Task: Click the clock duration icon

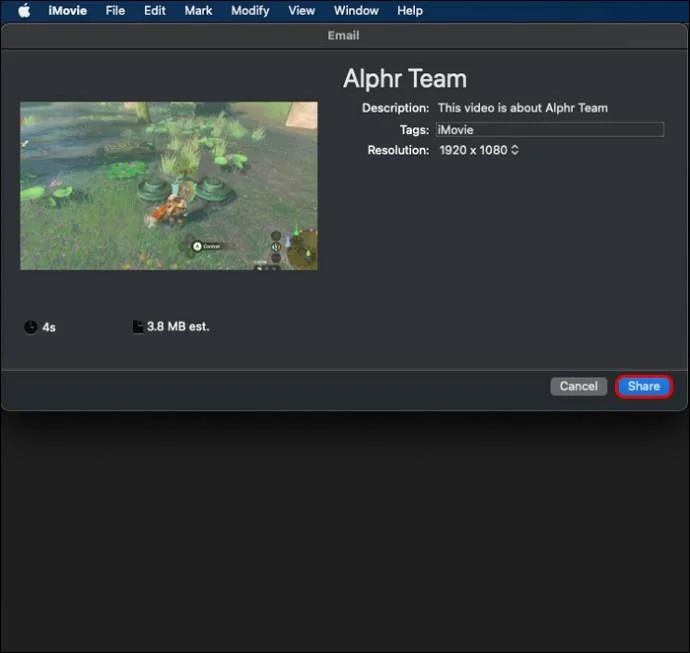Action: [30, 327]
